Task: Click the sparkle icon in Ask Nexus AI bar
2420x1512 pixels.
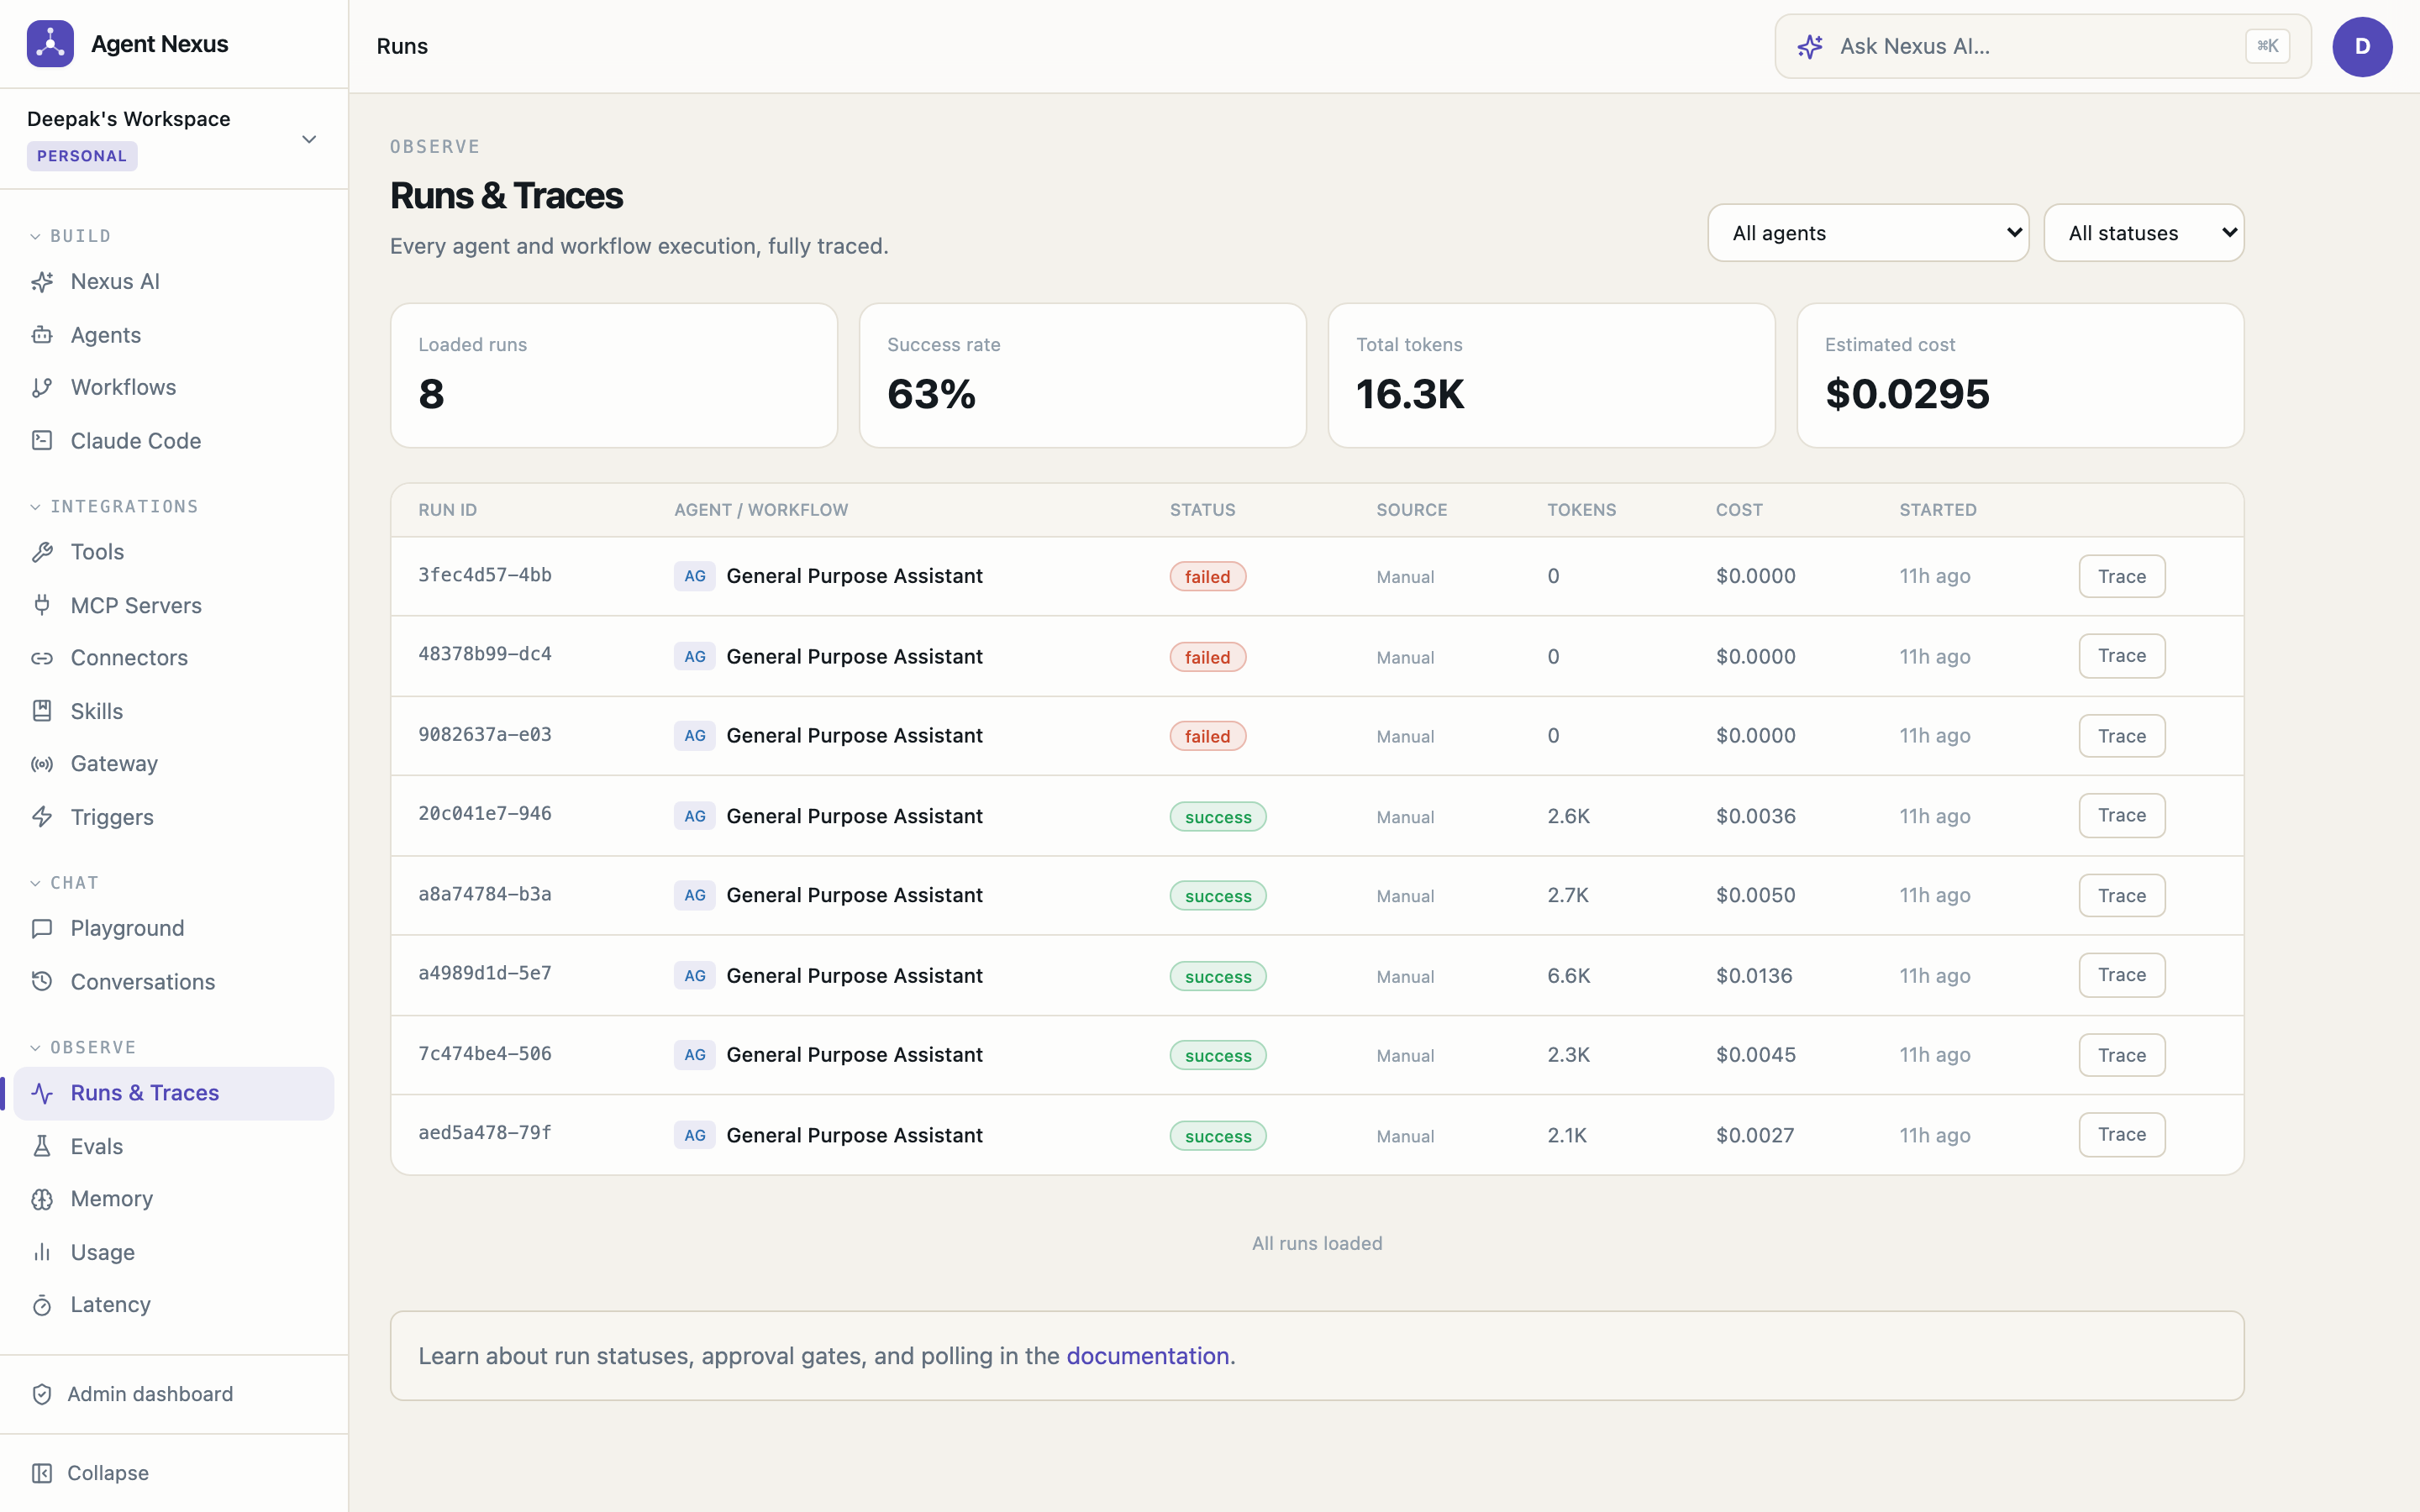Action: tap(1810, 46)
